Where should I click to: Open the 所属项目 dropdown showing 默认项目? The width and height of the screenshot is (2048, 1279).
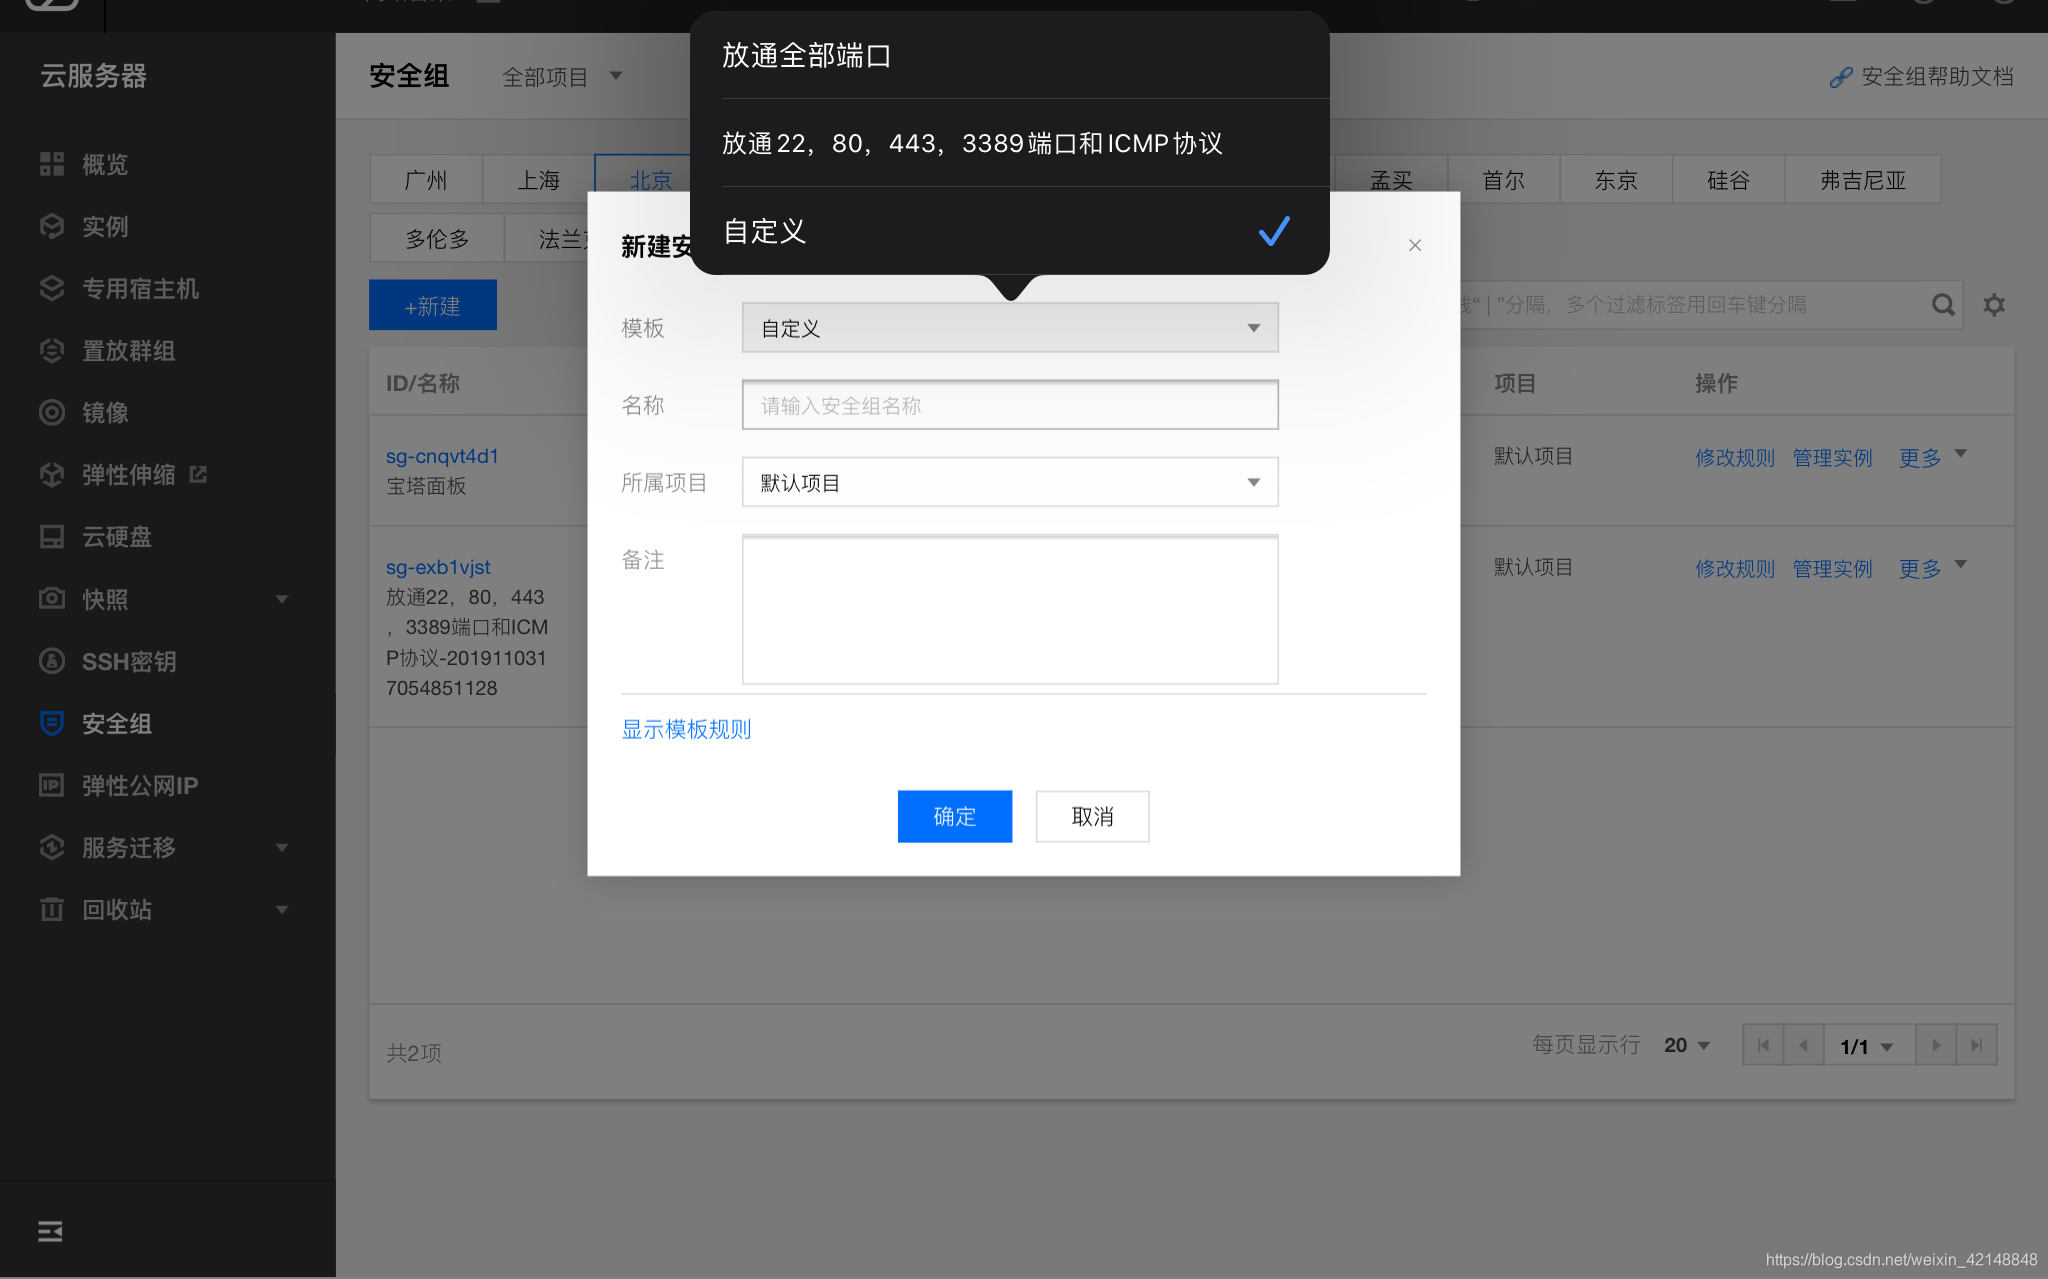[1010, 482]
